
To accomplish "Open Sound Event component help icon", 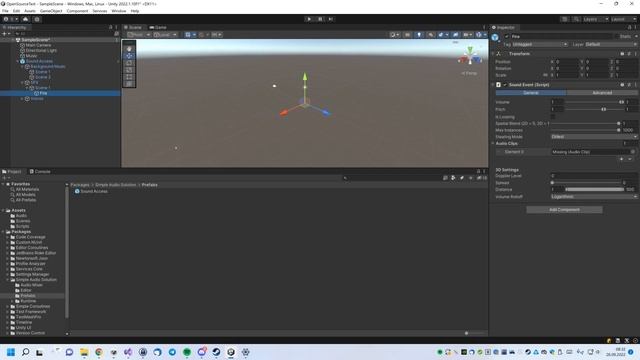I will (622, 84).
